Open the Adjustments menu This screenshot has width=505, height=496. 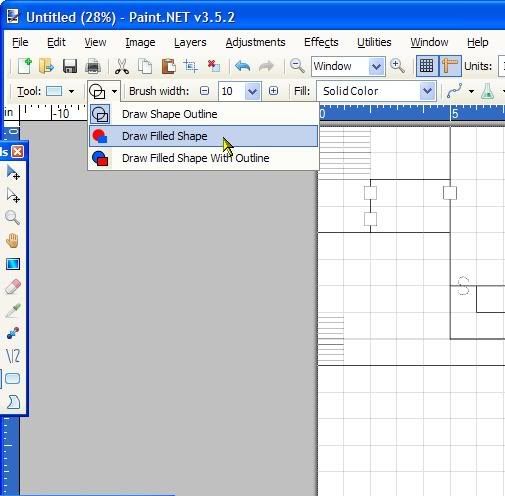[x=255, y=42]
